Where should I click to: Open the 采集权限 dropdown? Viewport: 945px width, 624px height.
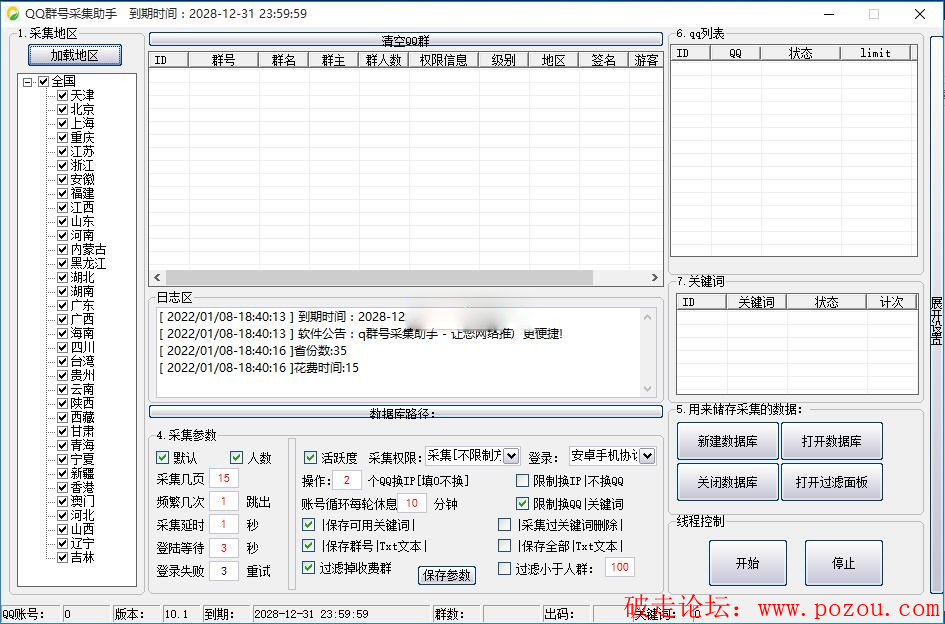coord(512,456)
